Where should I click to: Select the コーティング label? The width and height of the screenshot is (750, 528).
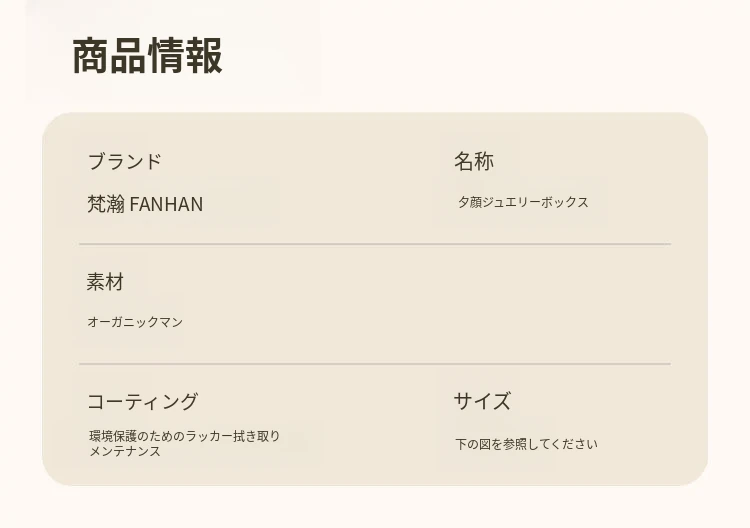click(142, 402)
